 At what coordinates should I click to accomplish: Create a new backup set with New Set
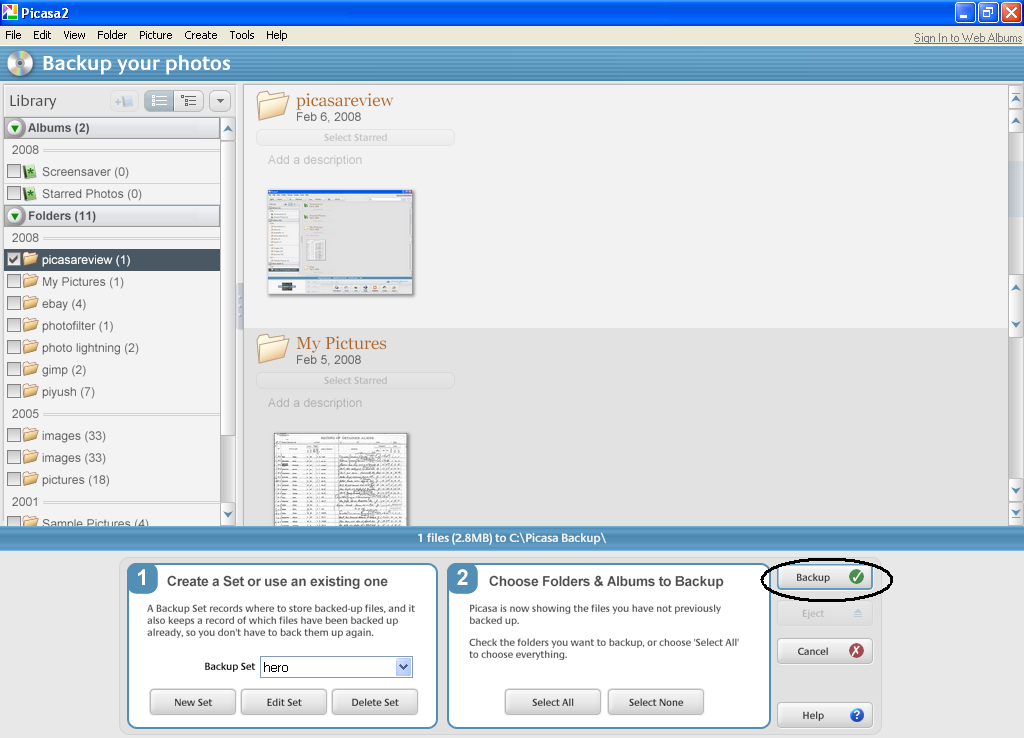[193, 702]
